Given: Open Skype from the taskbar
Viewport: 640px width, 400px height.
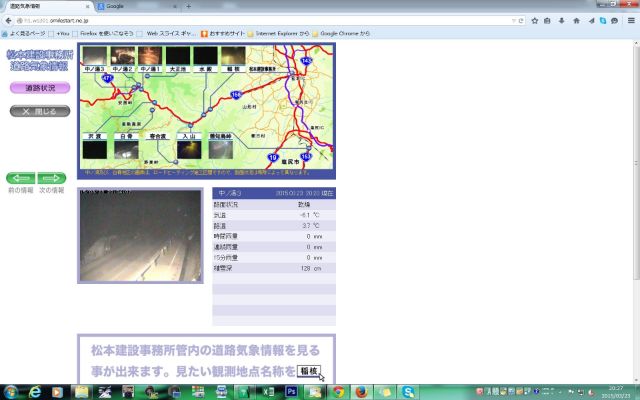Looking at the screenshot, I should [410, 391].
